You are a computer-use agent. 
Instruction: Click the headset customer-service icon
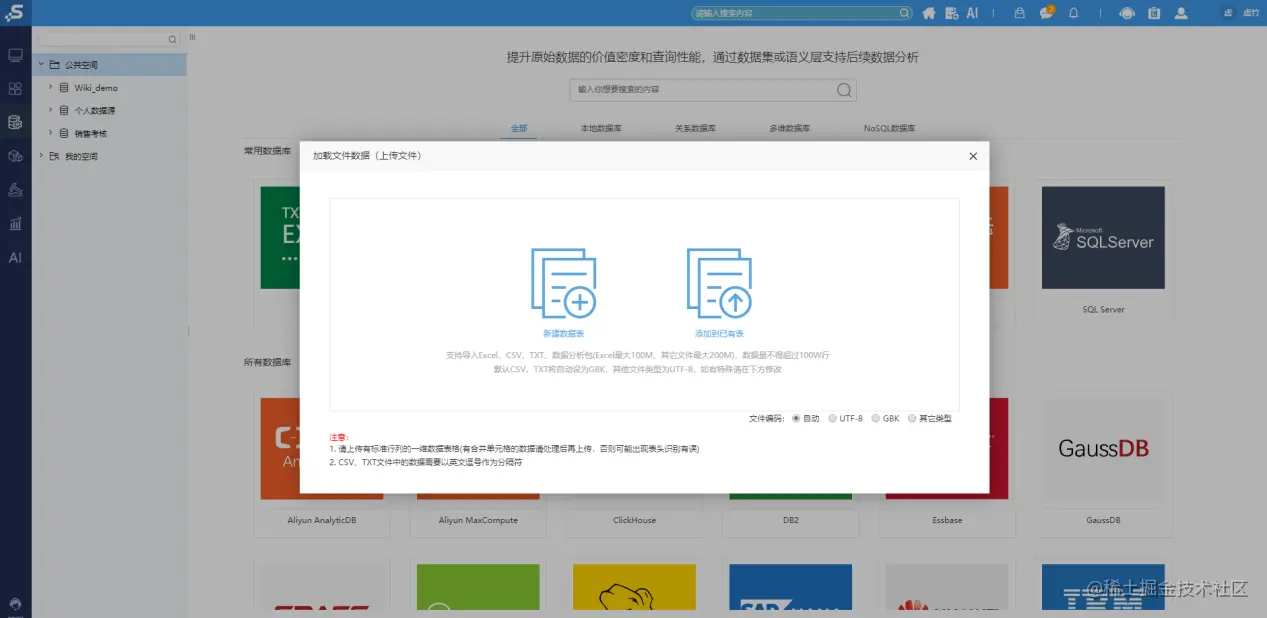[x=1126, y=14]
